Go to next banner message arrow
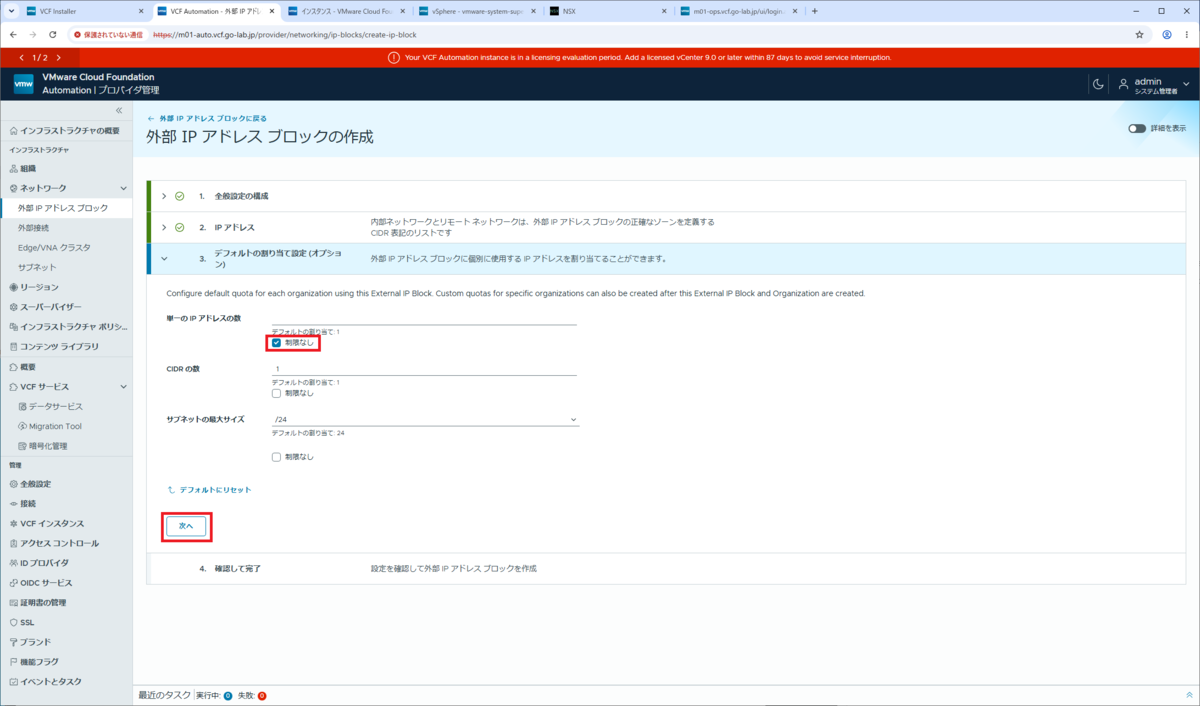 tap(58, 58)
